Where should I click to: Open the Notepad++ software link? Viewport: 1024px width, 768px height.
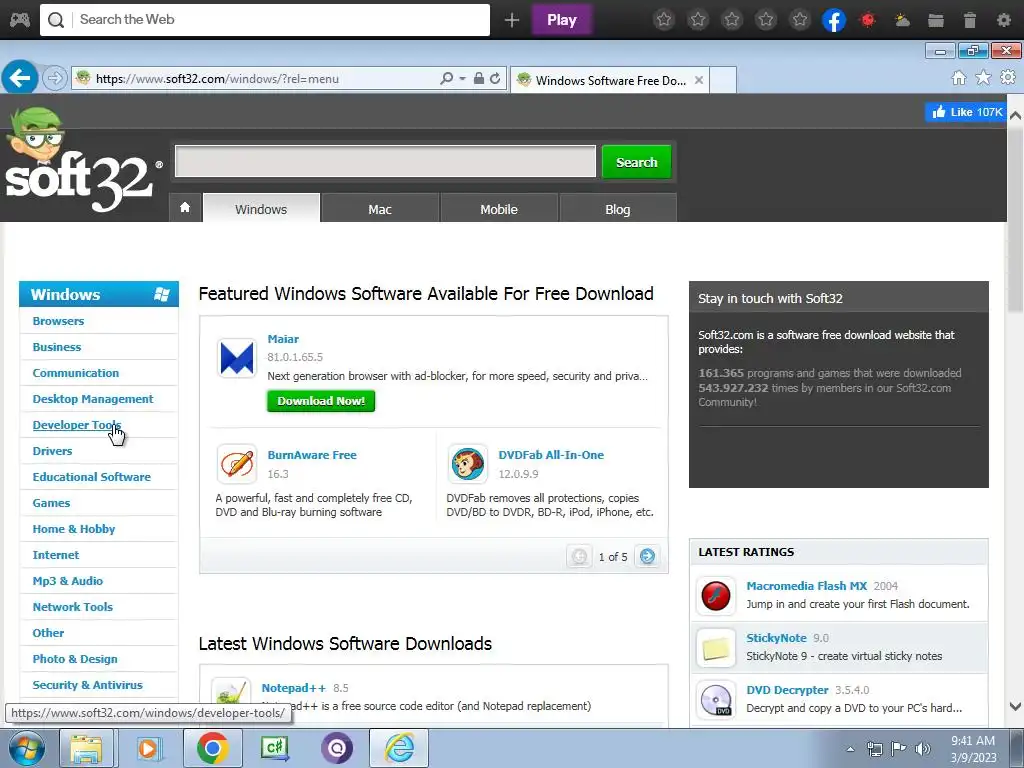click(x=293, y=688)
